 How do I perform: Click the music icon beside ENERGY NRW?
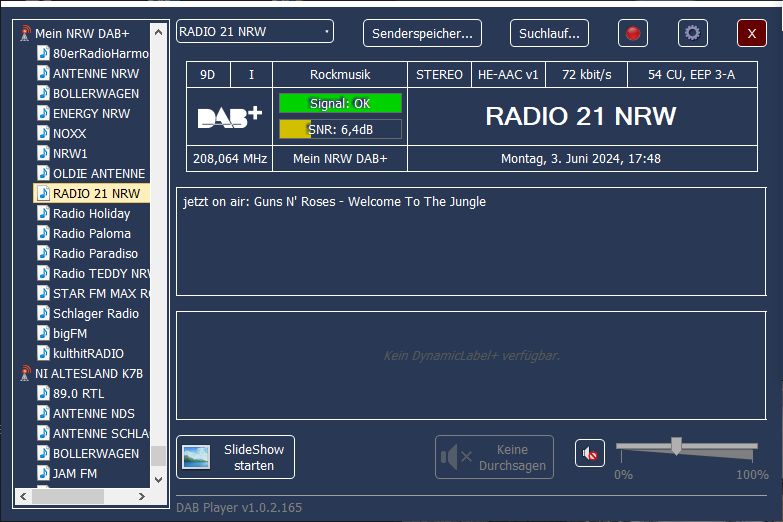43,113
